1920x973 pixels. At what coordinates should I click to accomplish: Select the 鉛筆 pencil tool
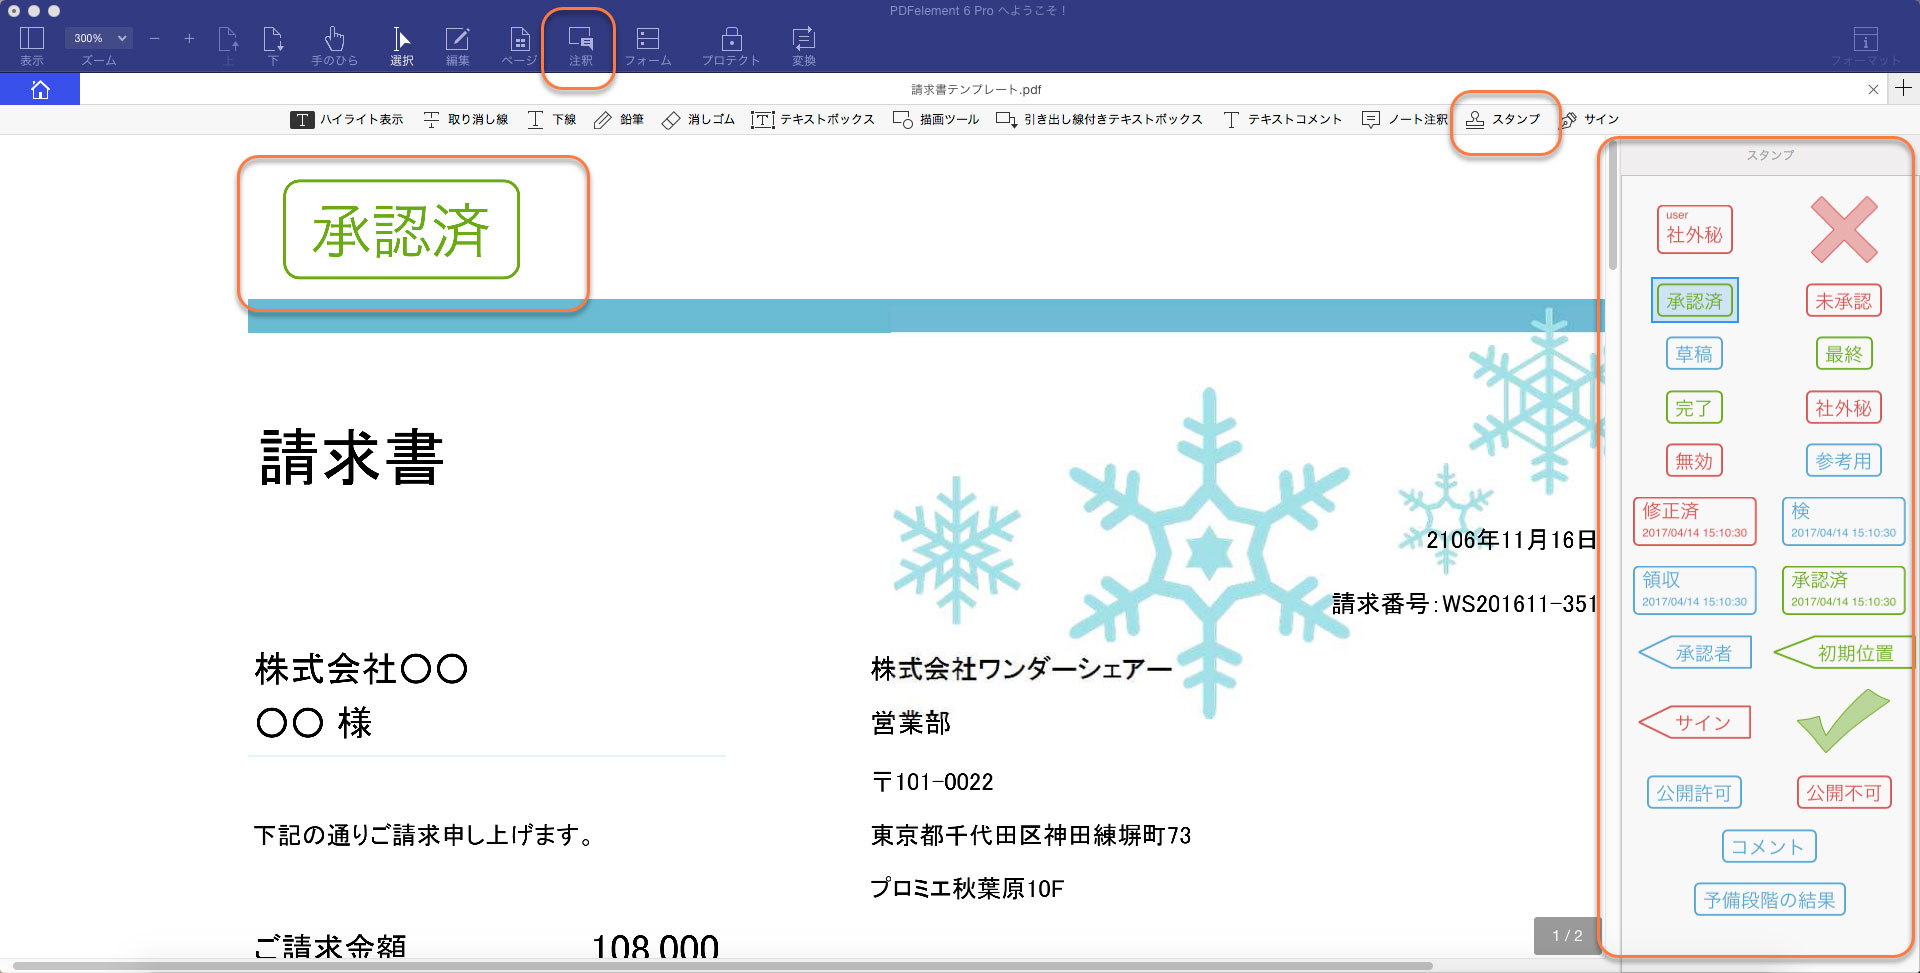[x=618, y=119]
